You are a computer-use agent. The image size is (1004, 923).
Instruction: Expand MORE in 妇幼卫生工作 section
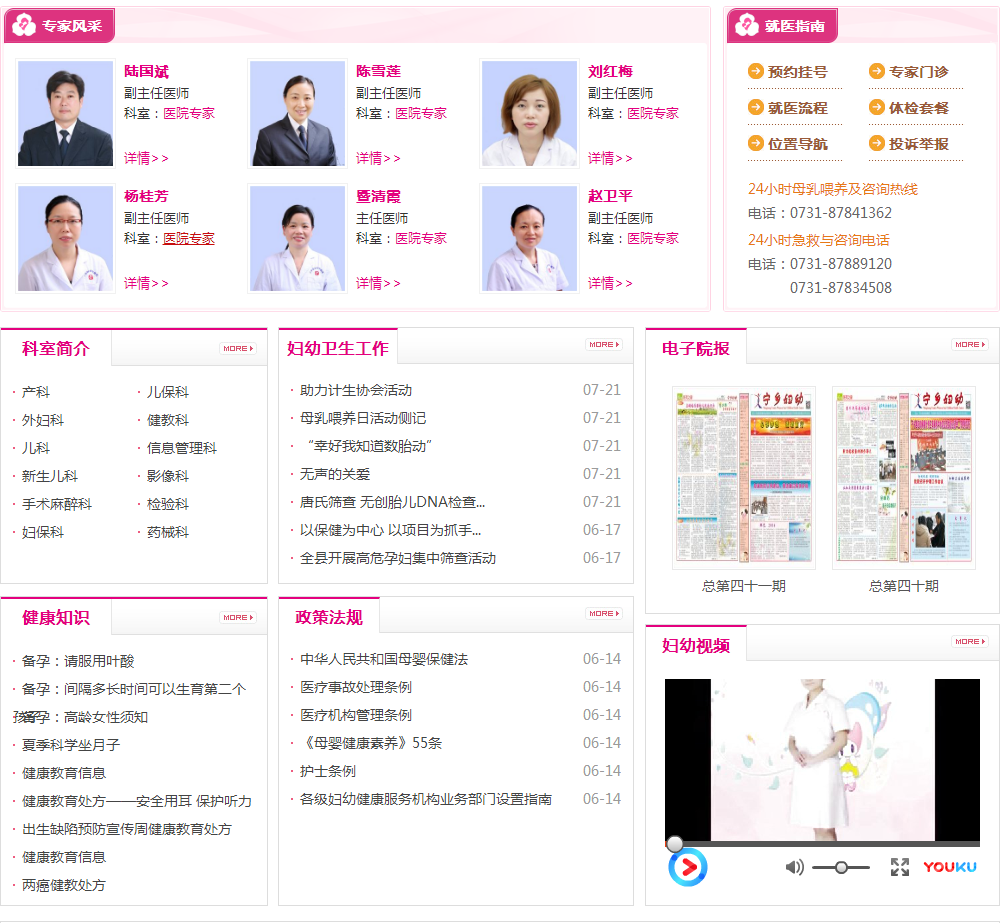pos(603,344)
